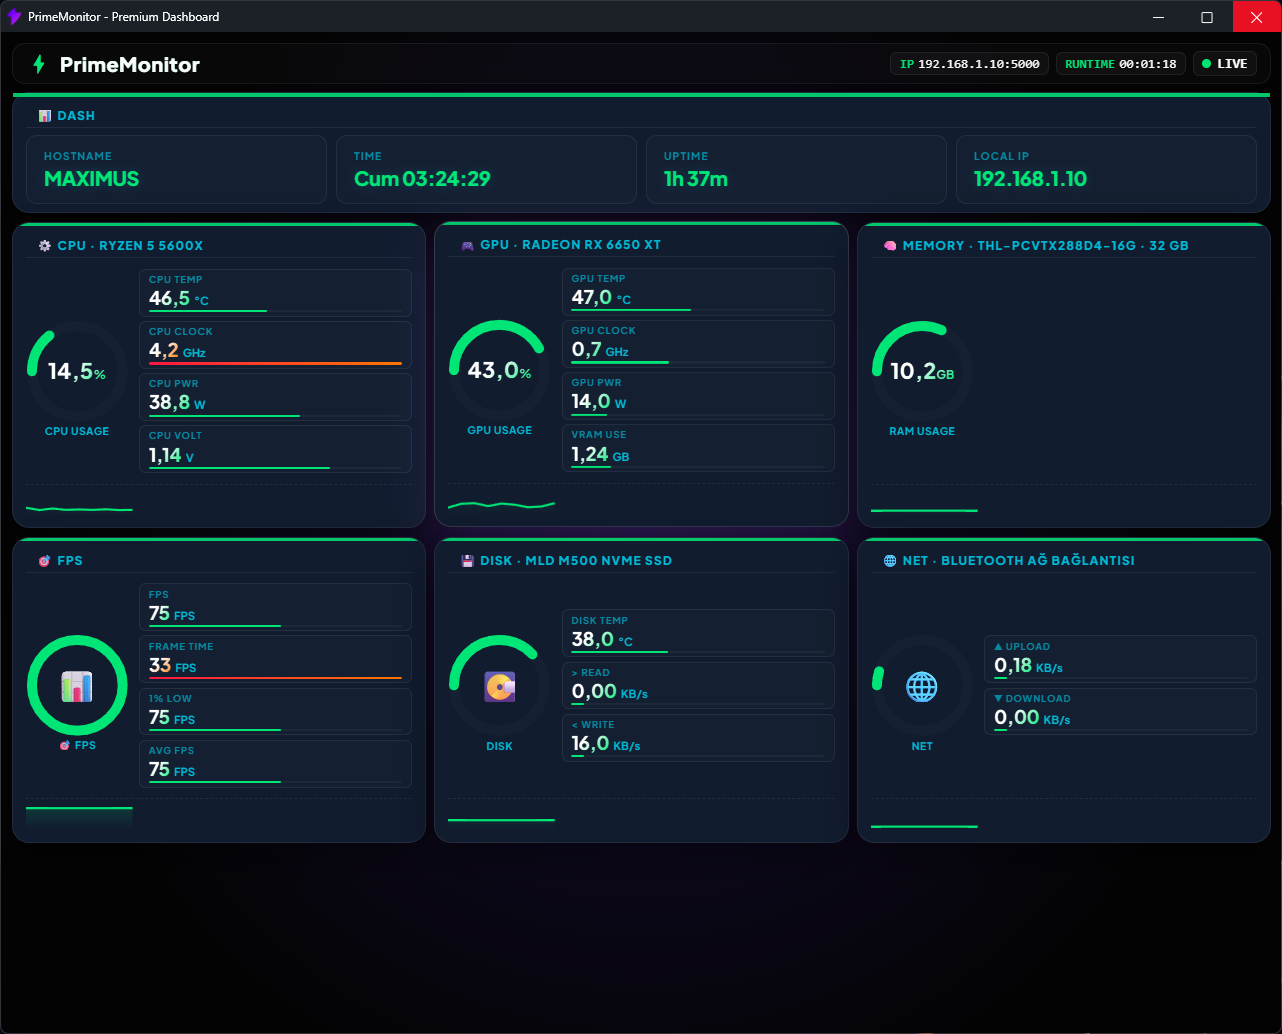Click the UPTIME 1h 37m card
Viewport: 1282px width, 1034px height.
pyautogui.click(x=796, y=170)
